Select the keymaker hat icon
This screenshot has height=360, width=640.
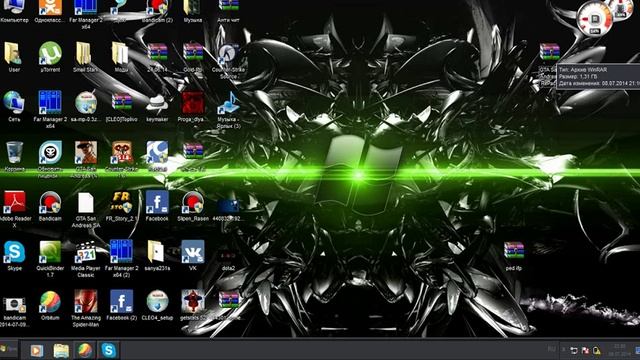[157, 104]
